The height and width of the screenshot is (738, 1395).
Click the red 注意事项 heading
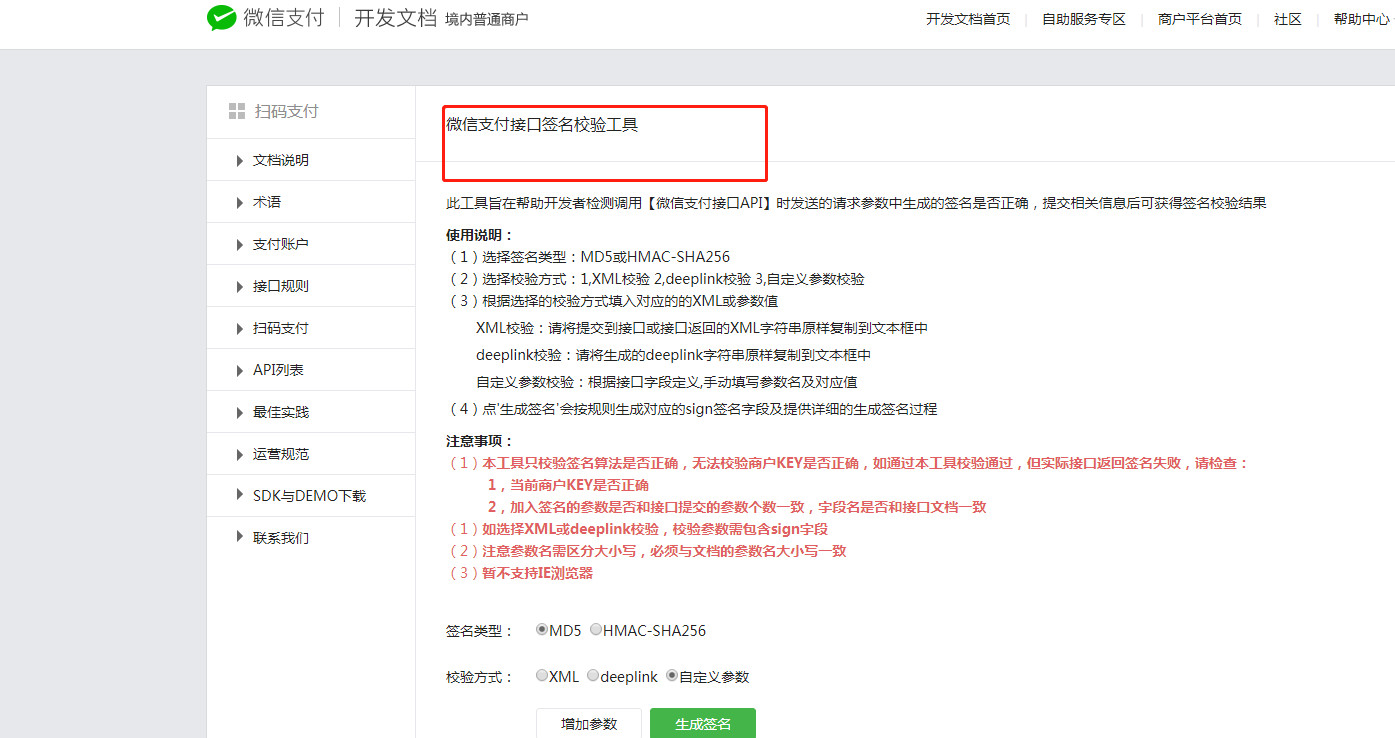click(480, 441)
